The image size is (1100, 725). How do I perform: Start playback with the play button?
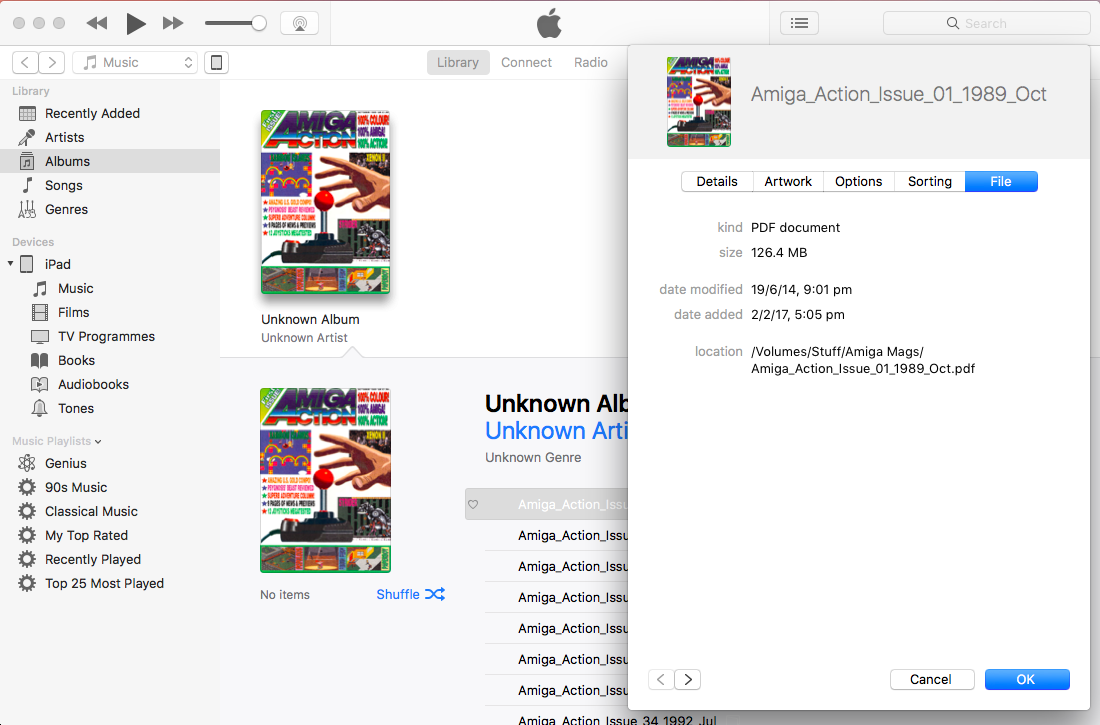(x=135, y=23)
